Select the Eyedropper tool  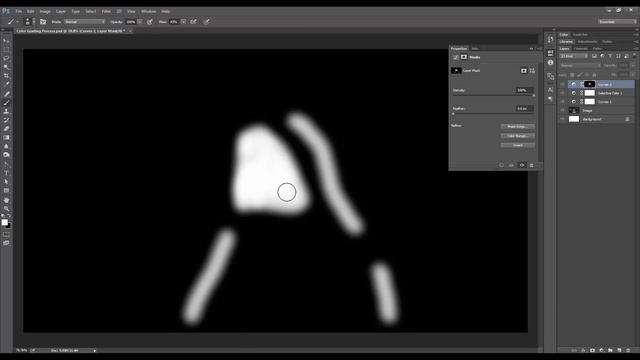coord(6,84)
